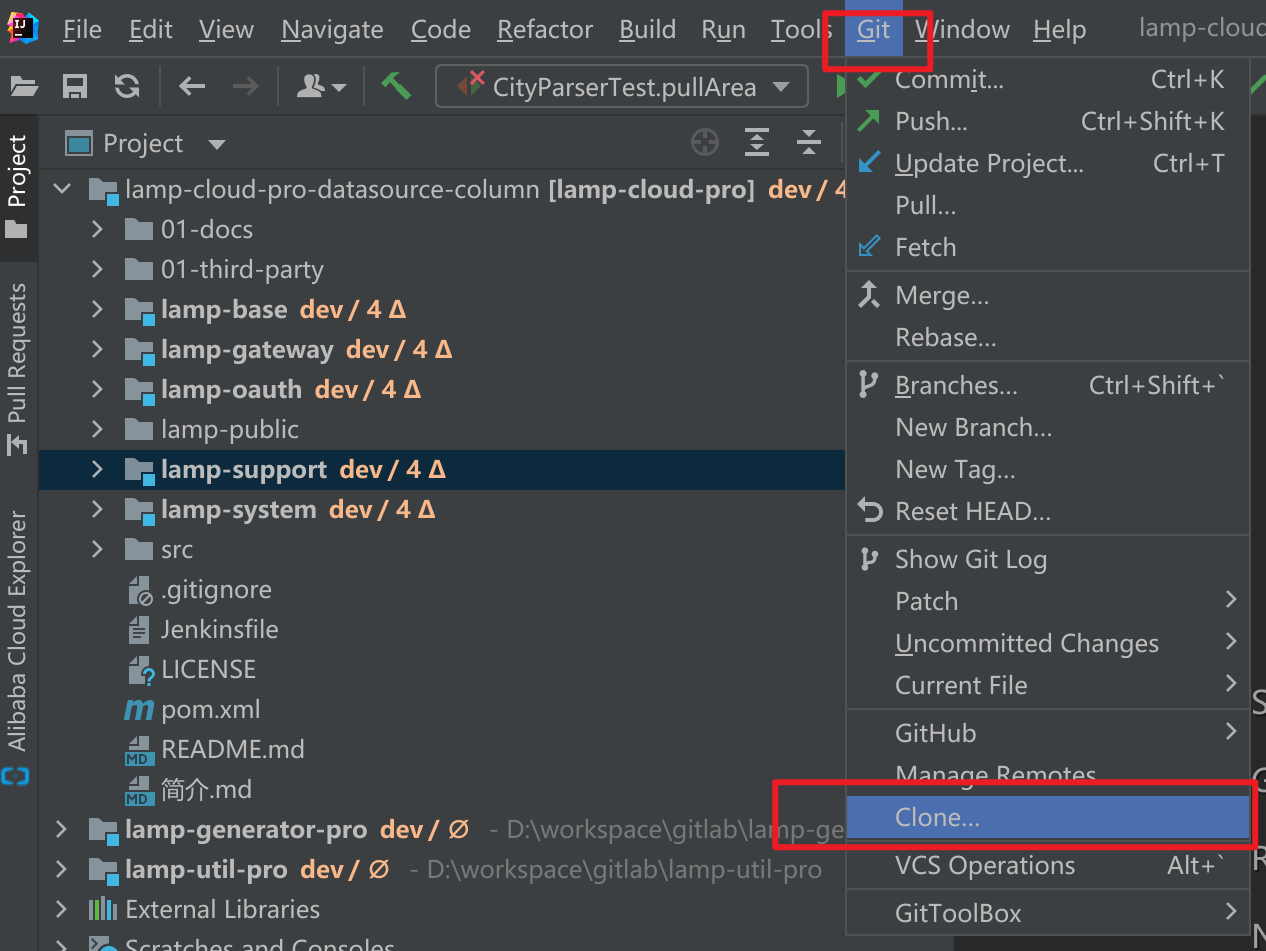Click the Back navigation arrow

pos(191,87)
